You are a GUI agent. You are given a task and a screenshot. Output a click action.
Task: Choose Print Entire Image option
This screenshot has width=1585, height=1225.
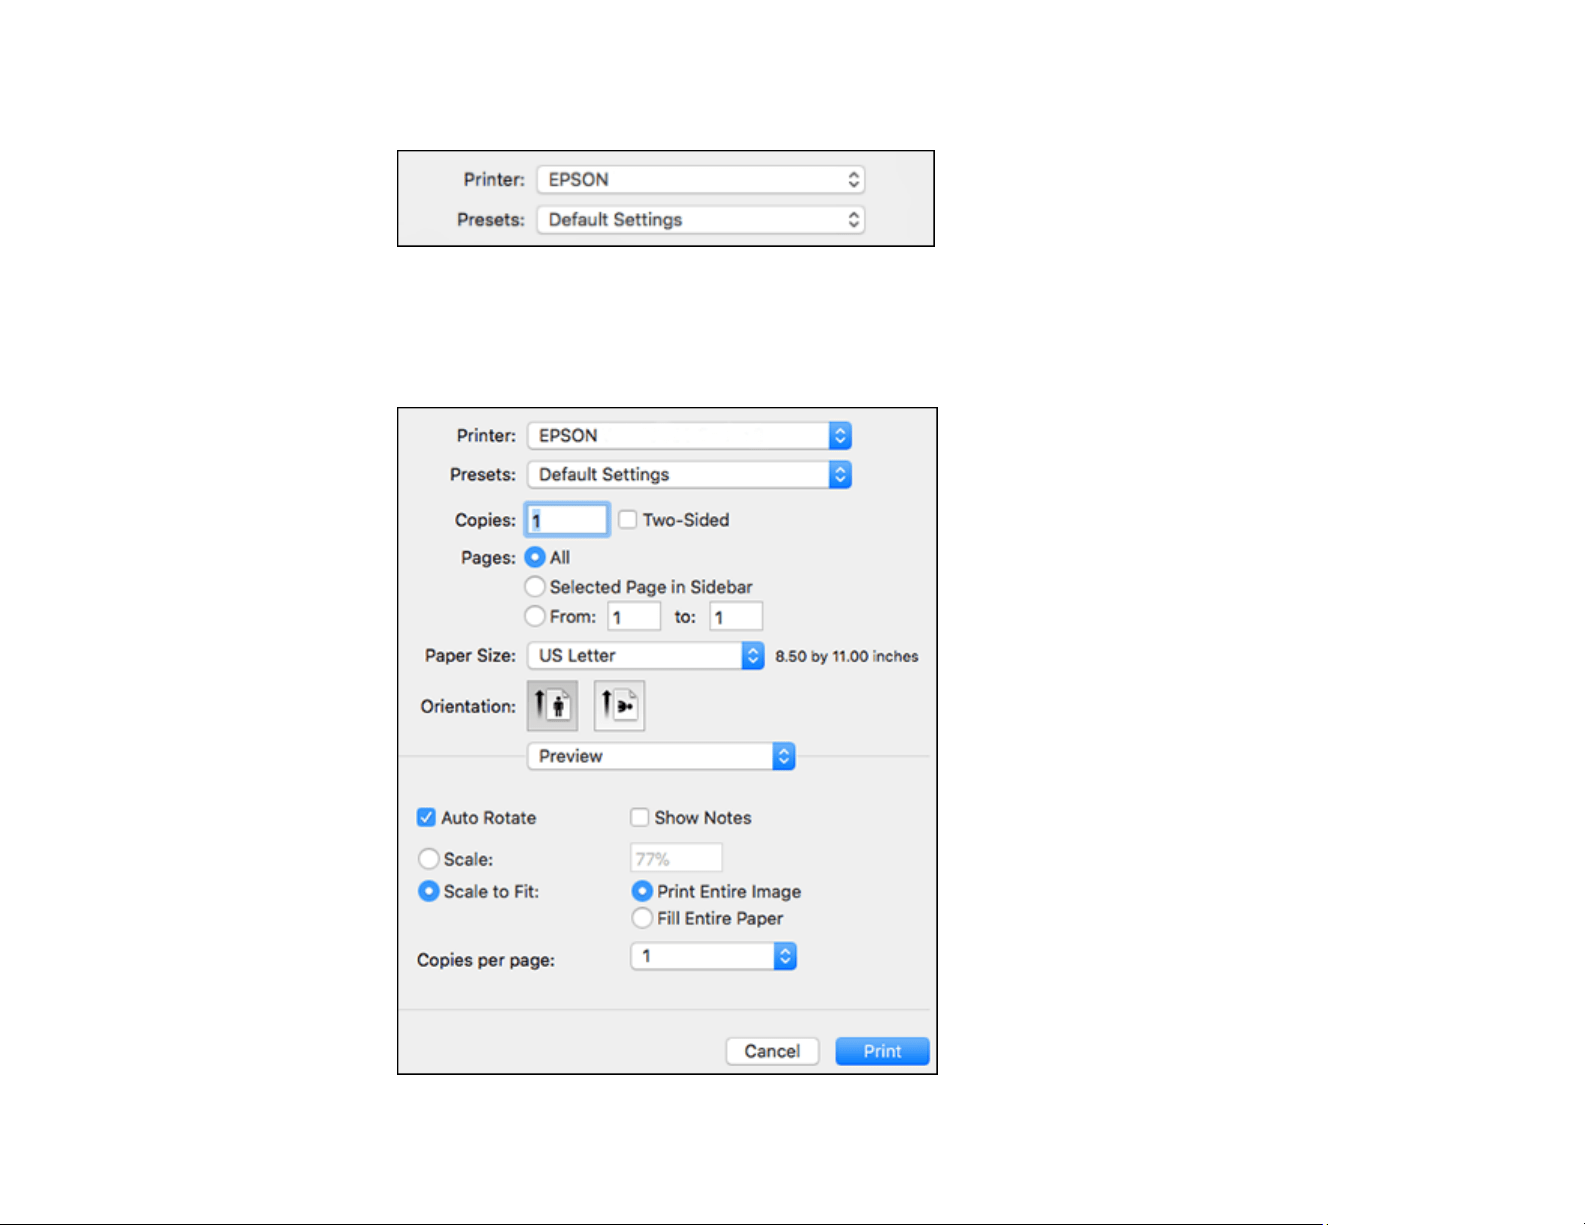[642, 891]
